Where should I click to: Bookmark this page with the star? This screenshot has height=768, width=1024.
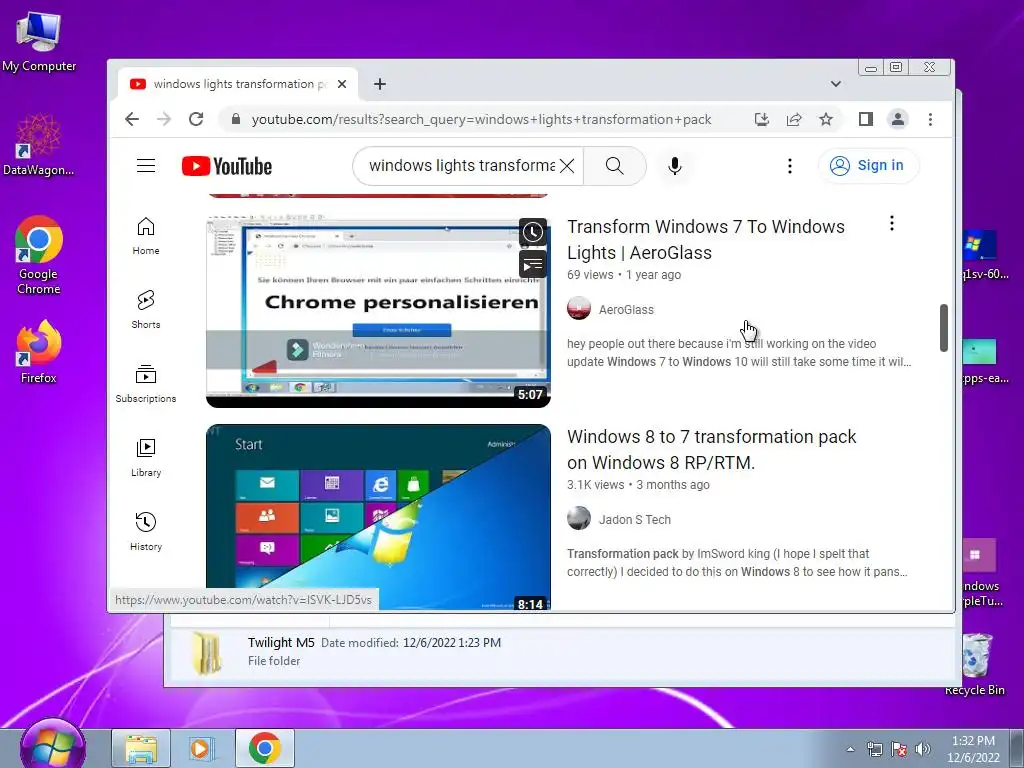tap(826, 119)
